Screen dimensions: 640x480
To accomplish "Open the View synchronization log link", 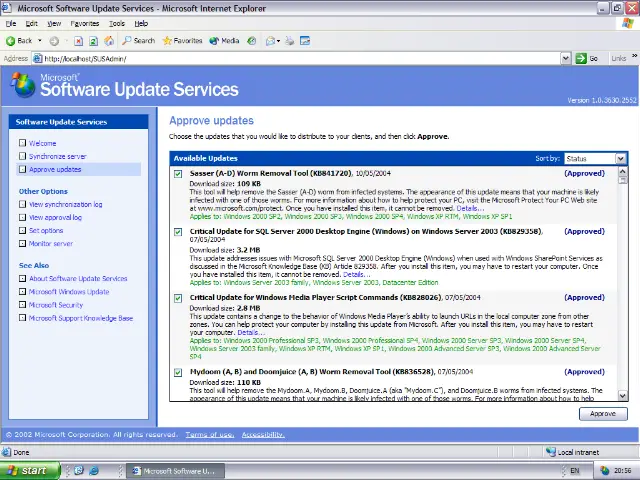I will tap(65, 204).
